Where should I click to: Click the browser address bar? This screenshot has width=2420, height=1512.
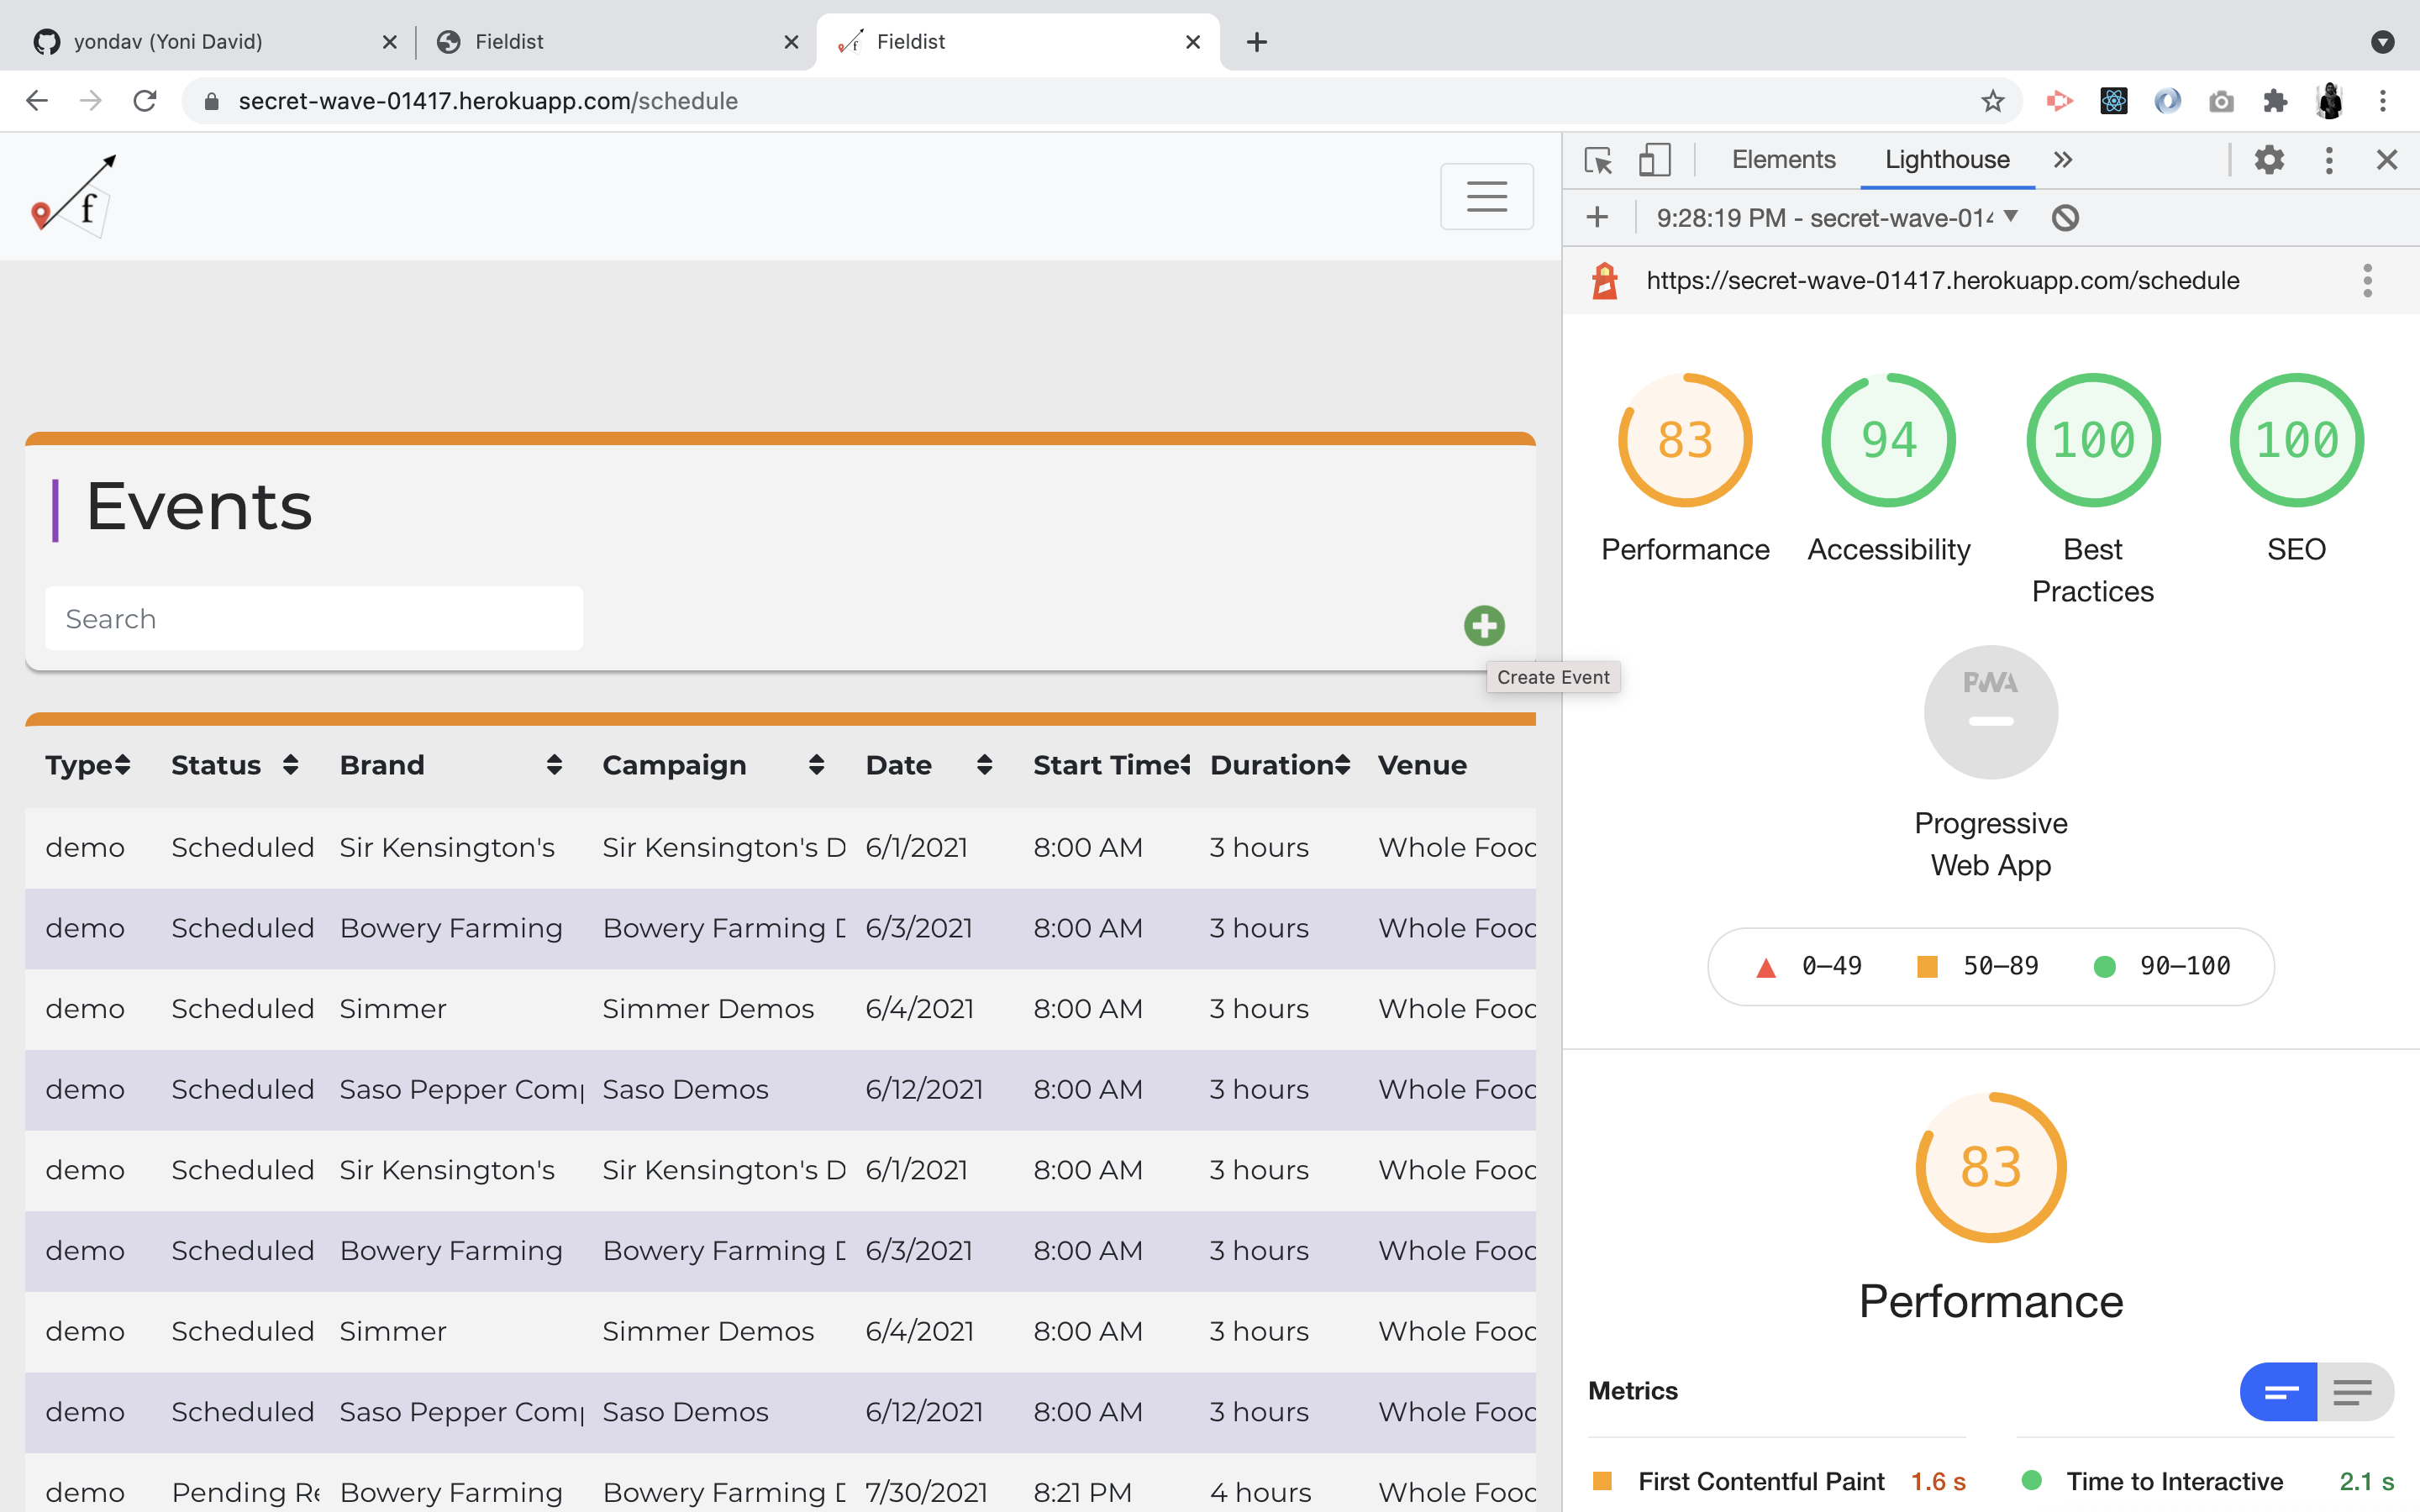tap(1100, 101)
